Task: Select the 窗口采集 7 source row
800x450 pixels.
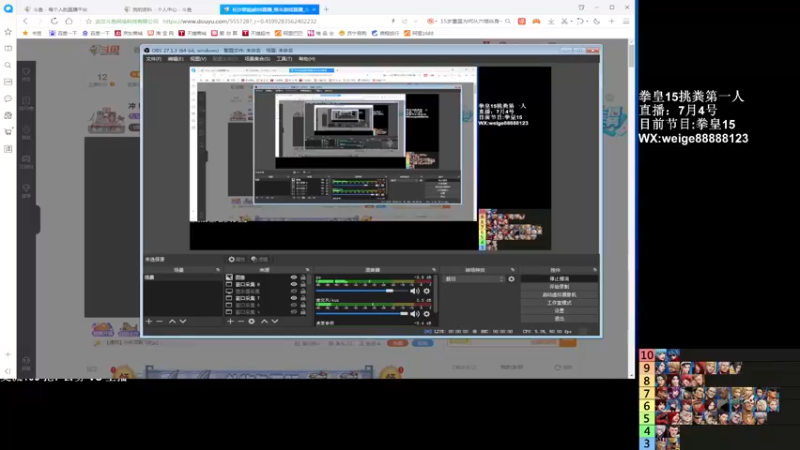Action: [266, 298]
